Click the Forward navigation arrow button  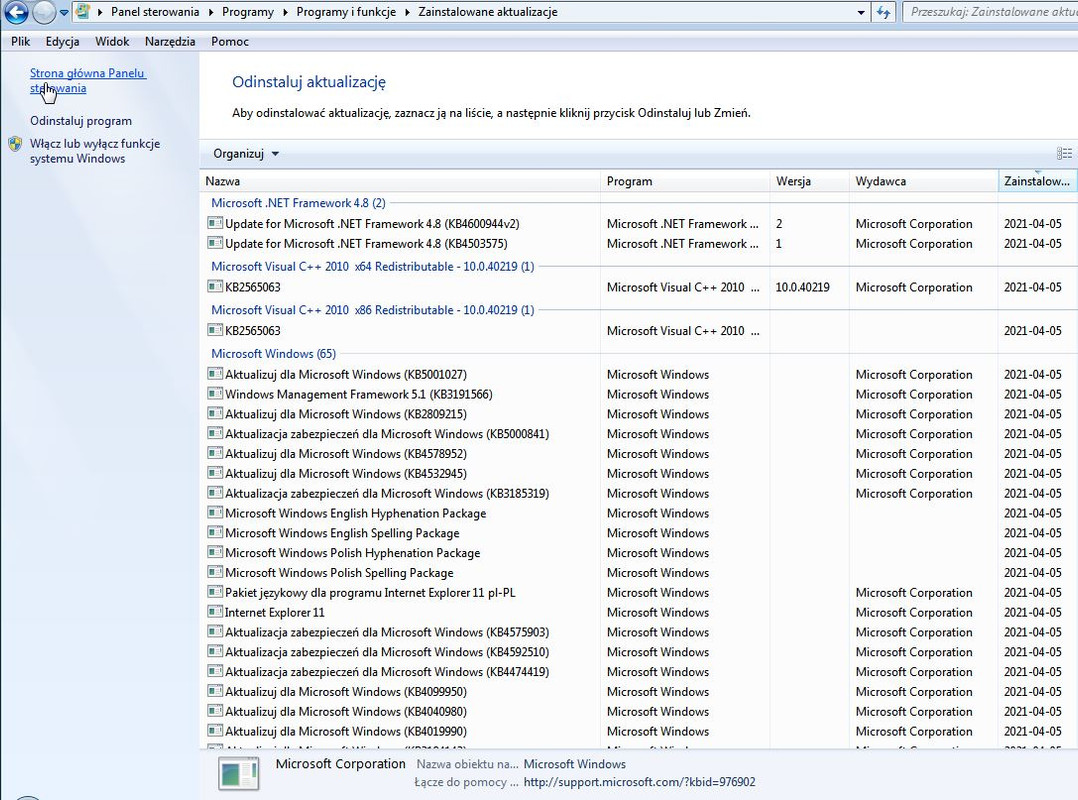tap(44, 12)
